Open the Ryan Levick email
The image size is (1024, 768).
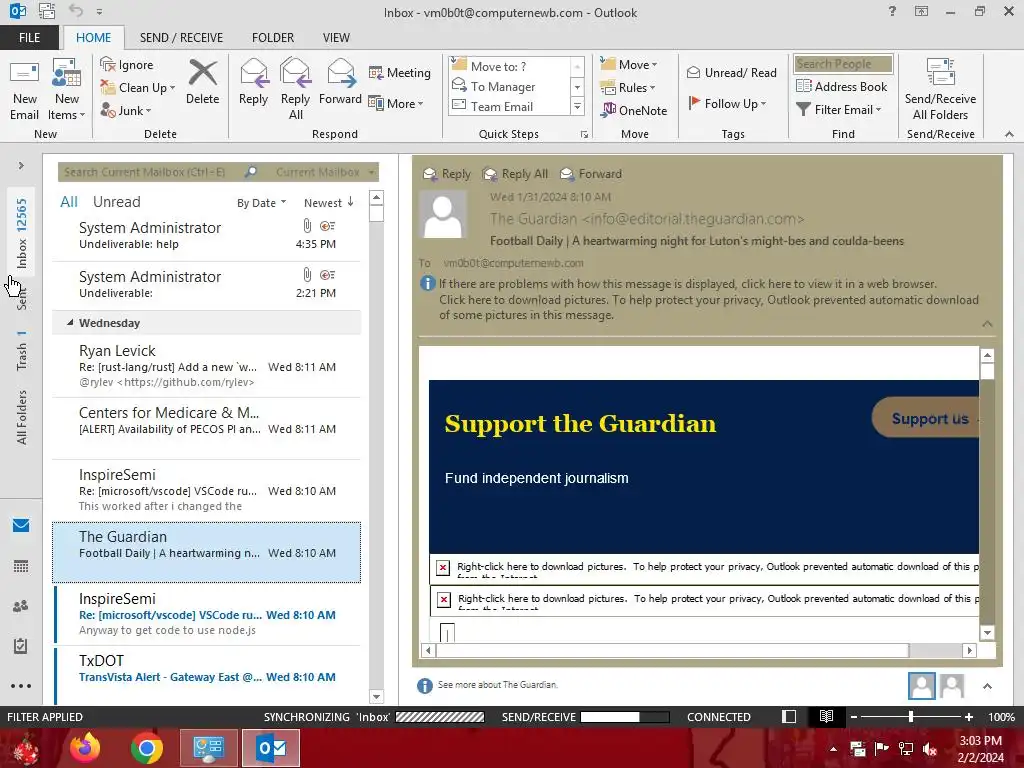[206, 366]
